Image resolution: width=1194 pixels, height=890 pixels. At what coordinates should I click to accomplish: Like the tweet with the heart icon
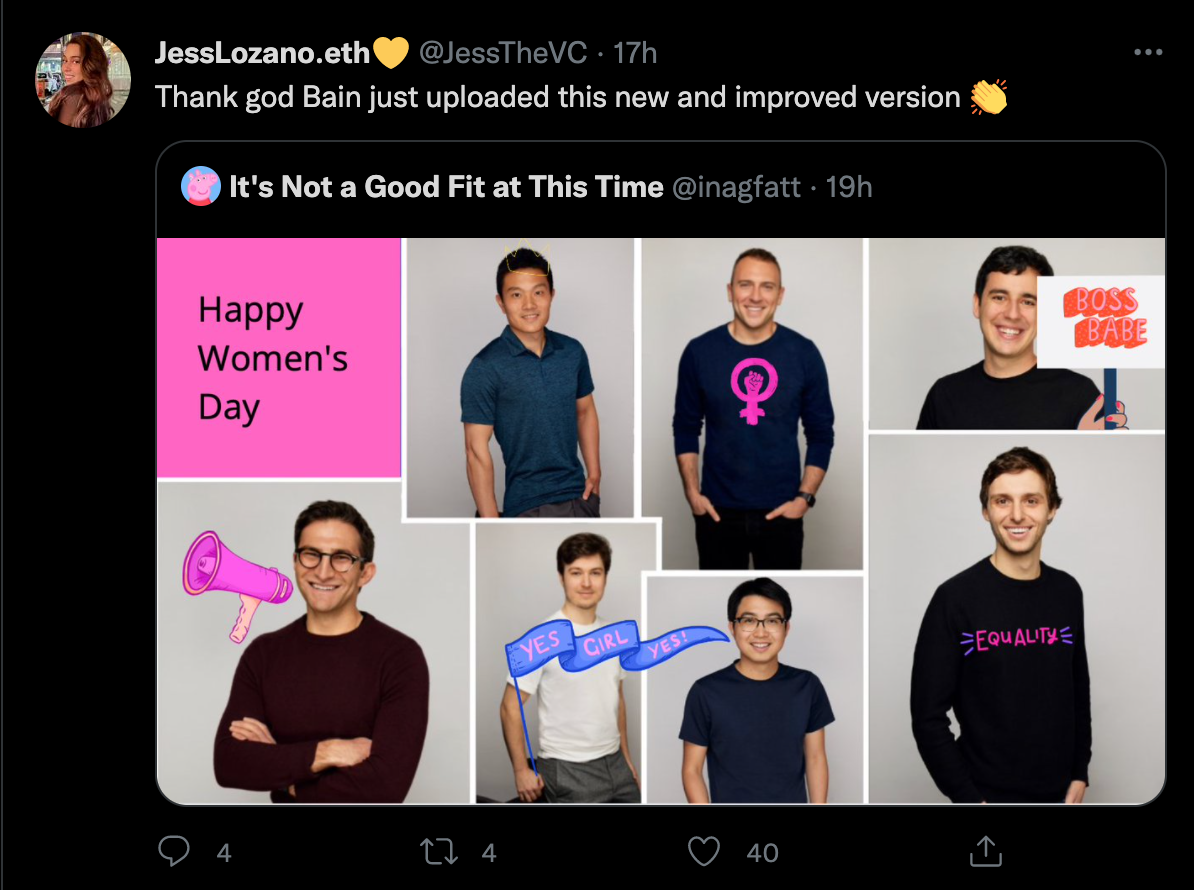[705, 851]
